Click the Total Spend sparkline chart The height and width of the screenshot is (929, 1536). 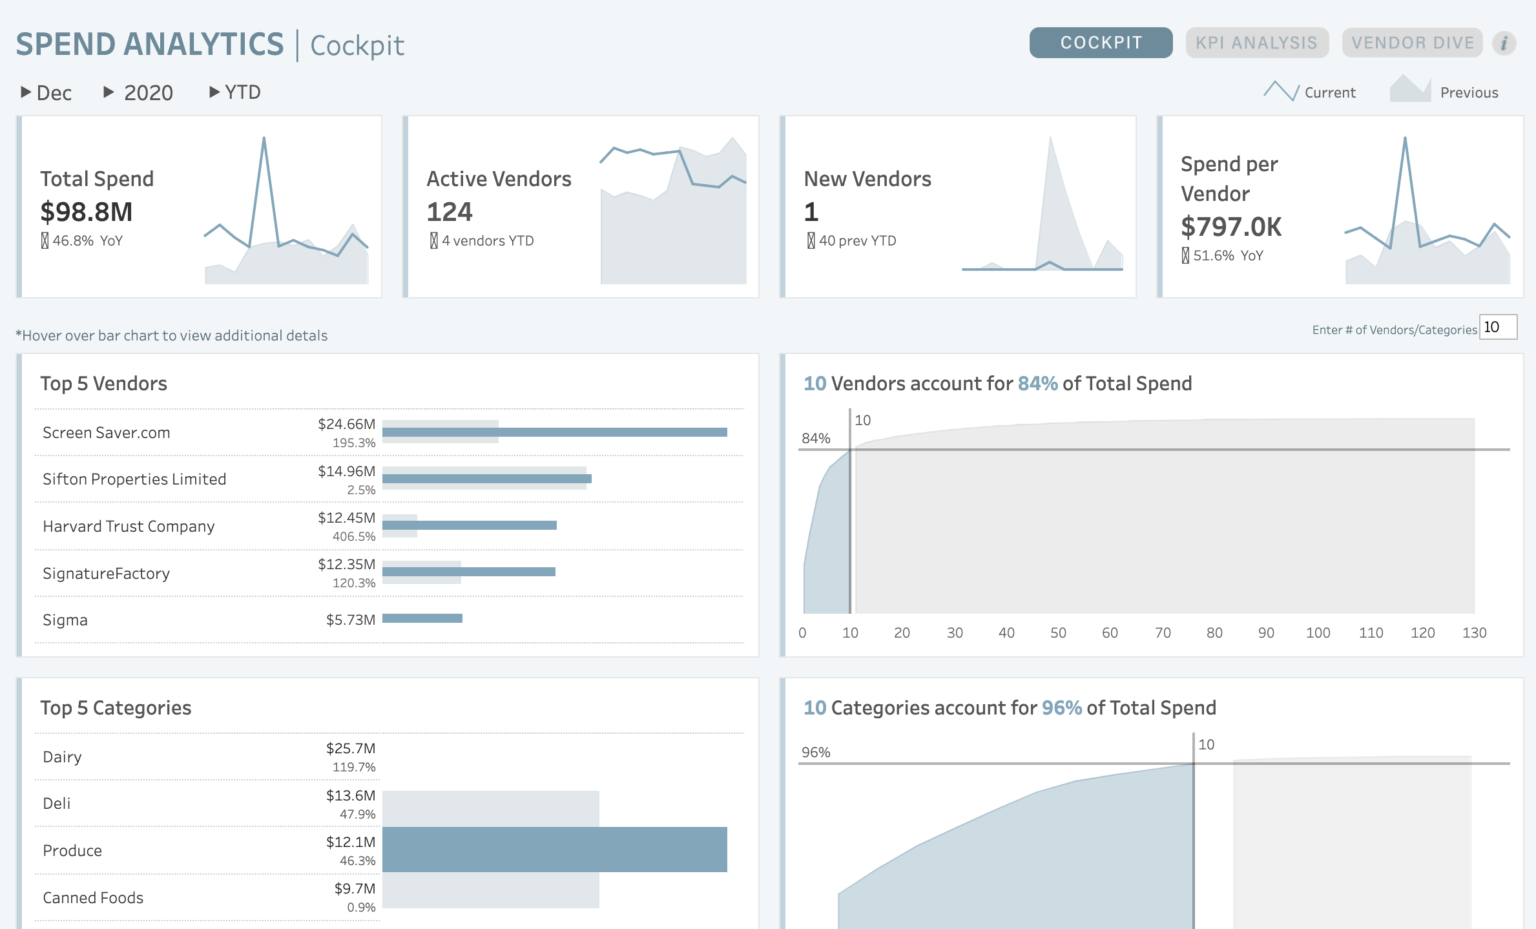[285, 210]
